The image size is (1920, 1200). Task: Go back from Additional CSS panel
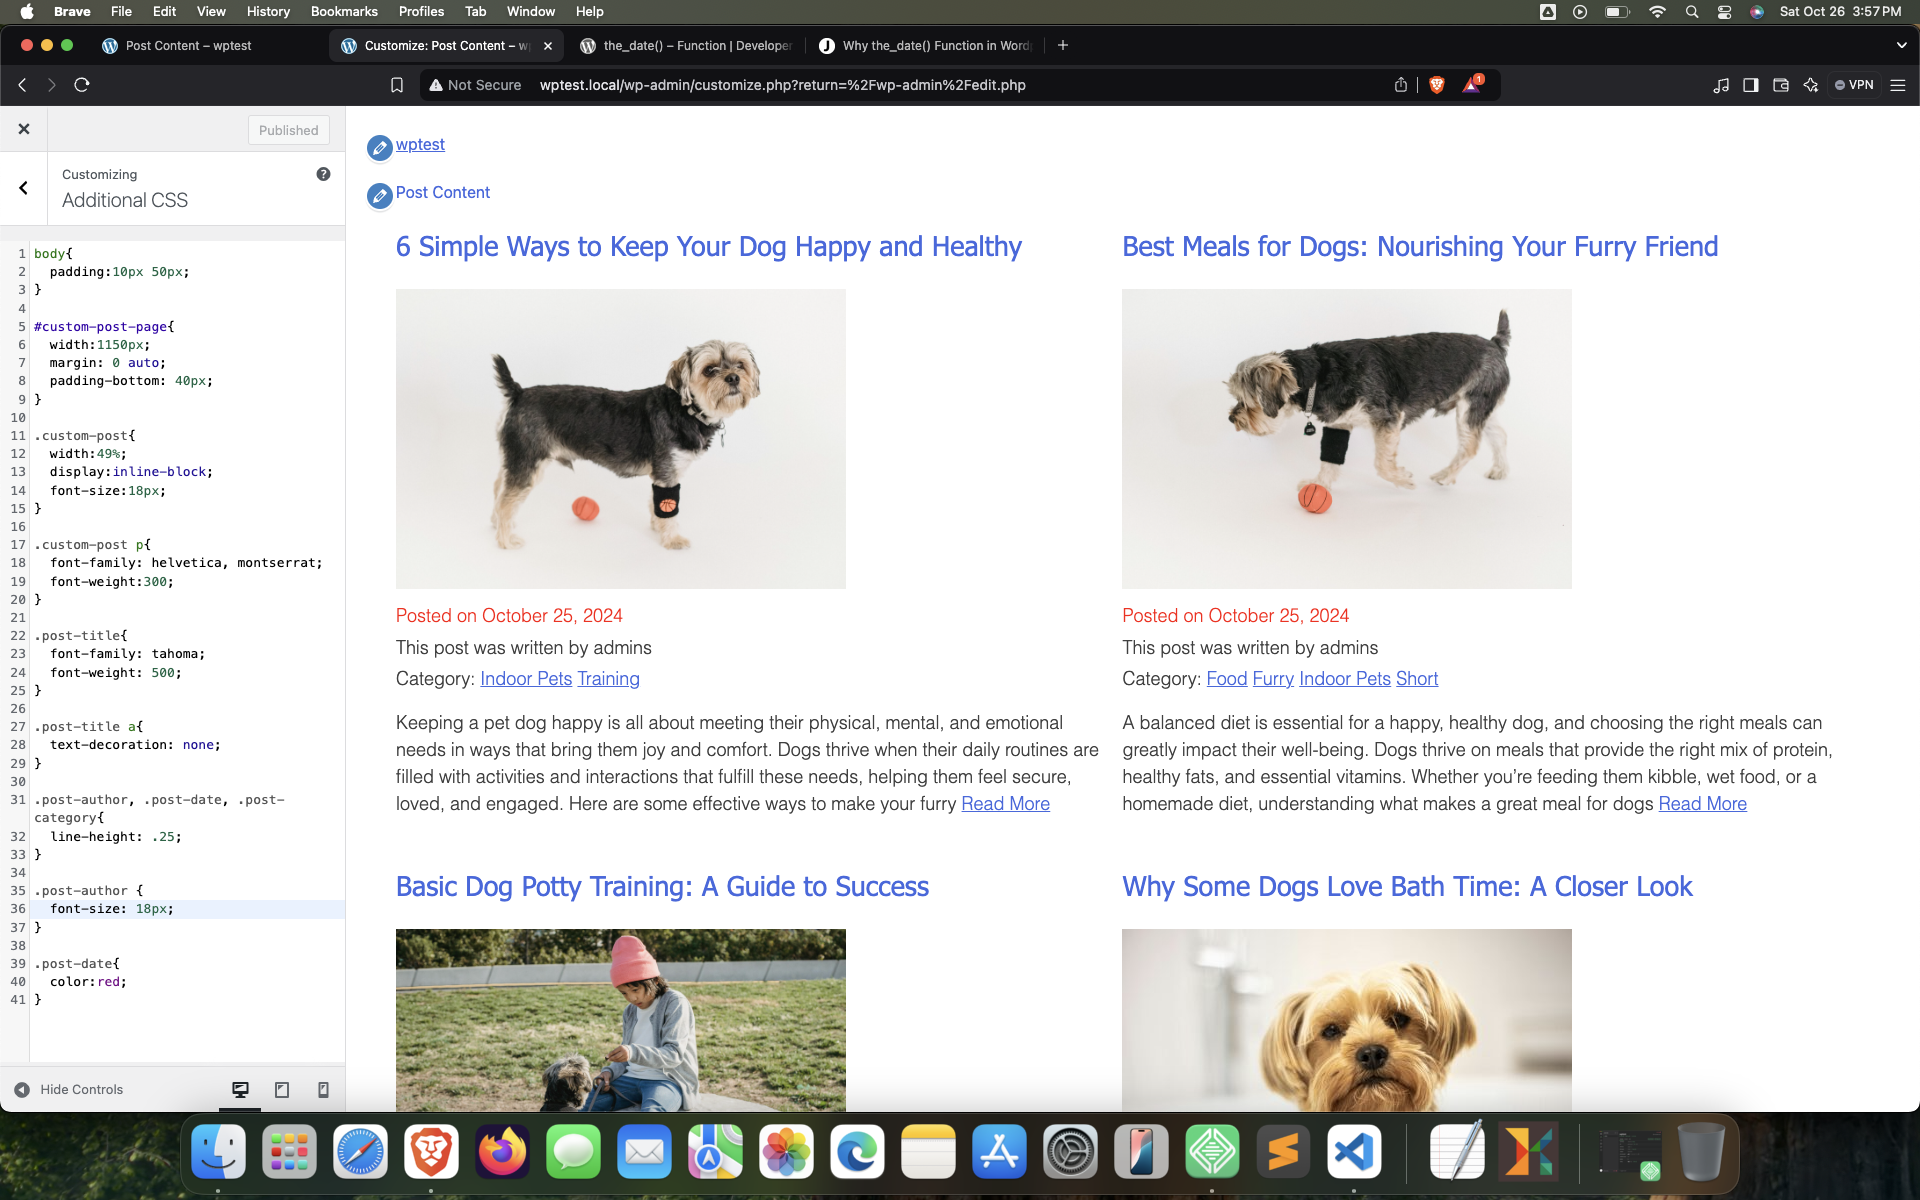(23, 188)
